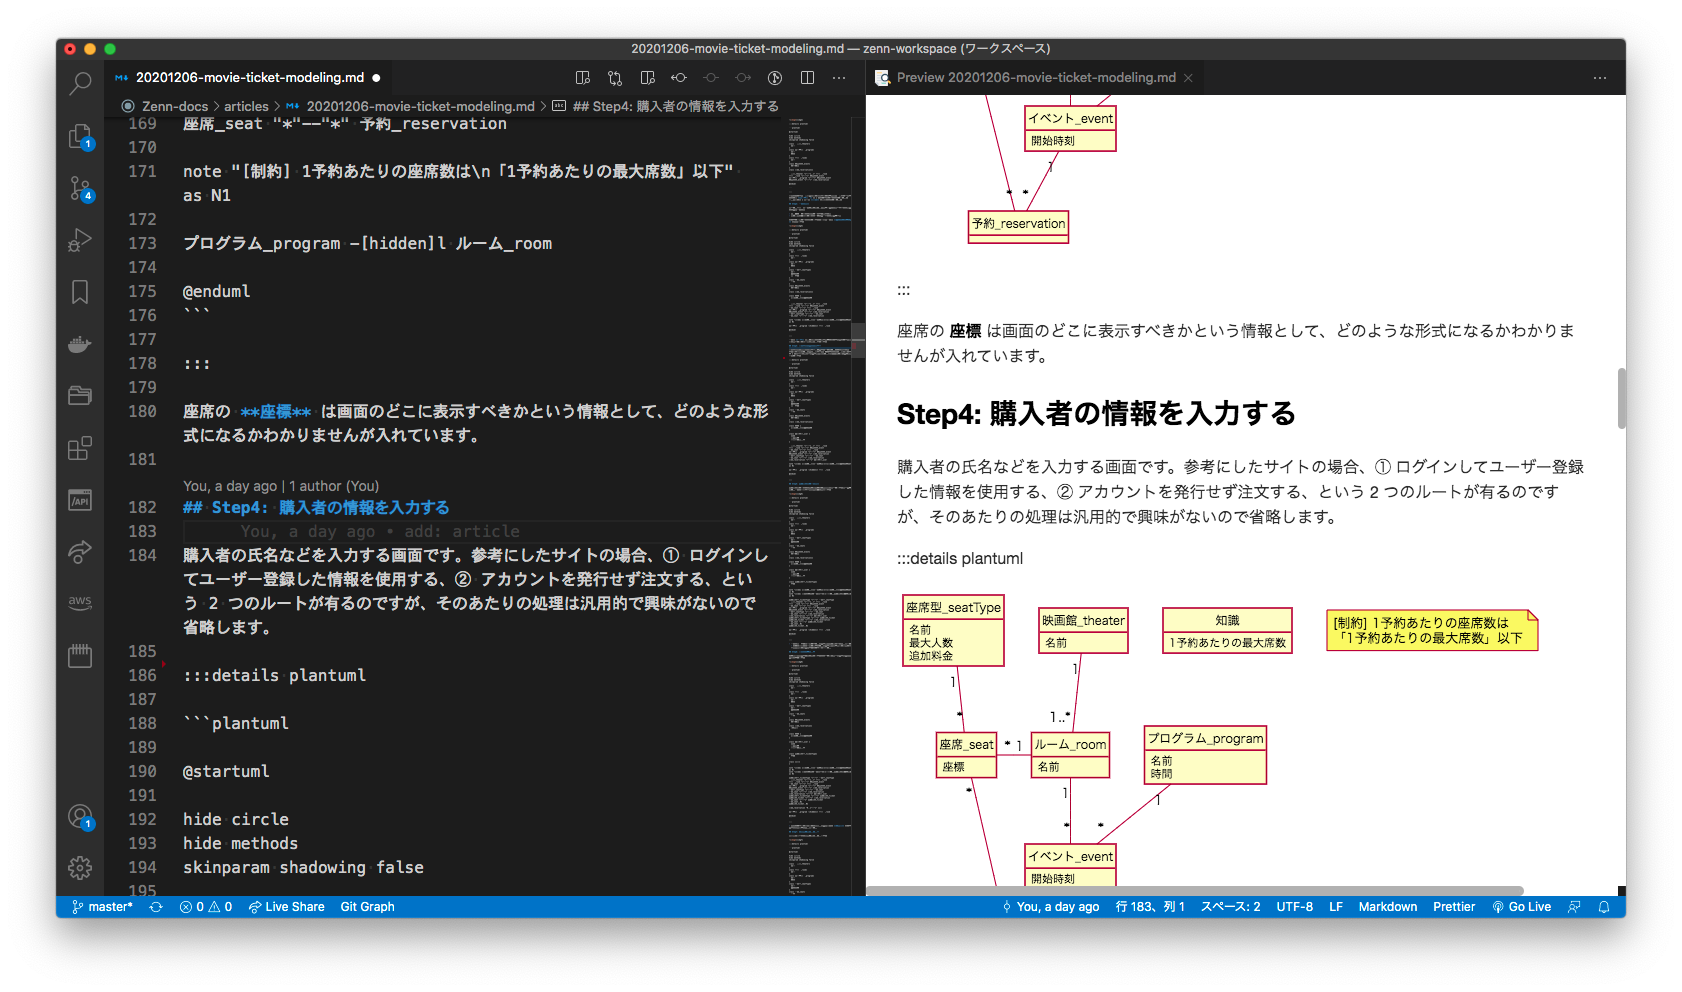Click the yellow constraint note in diagram

tap(1431, 630)
